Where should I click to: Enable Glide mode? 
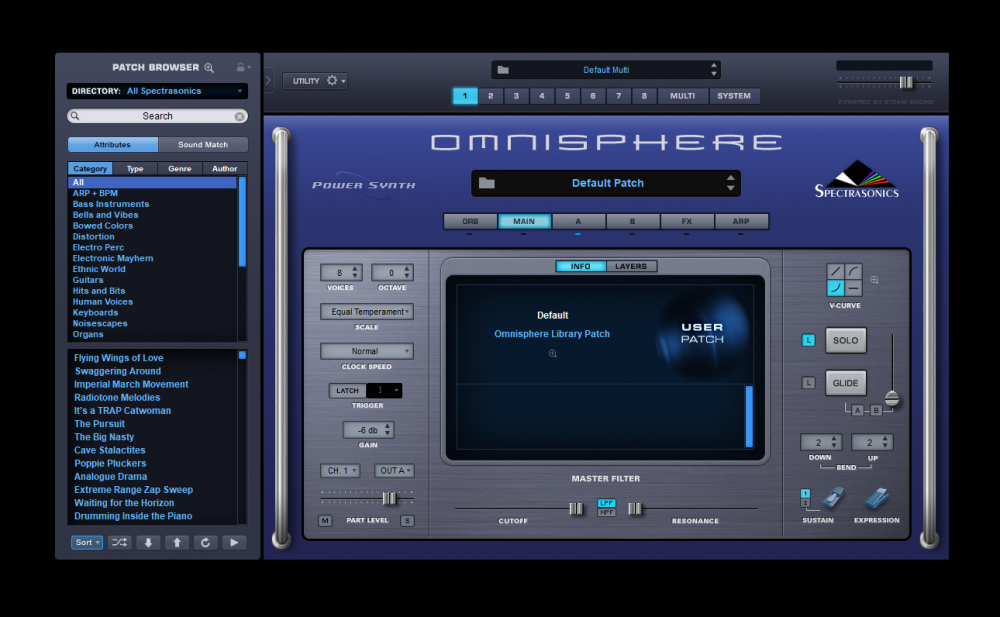click(x=846, y=383)
